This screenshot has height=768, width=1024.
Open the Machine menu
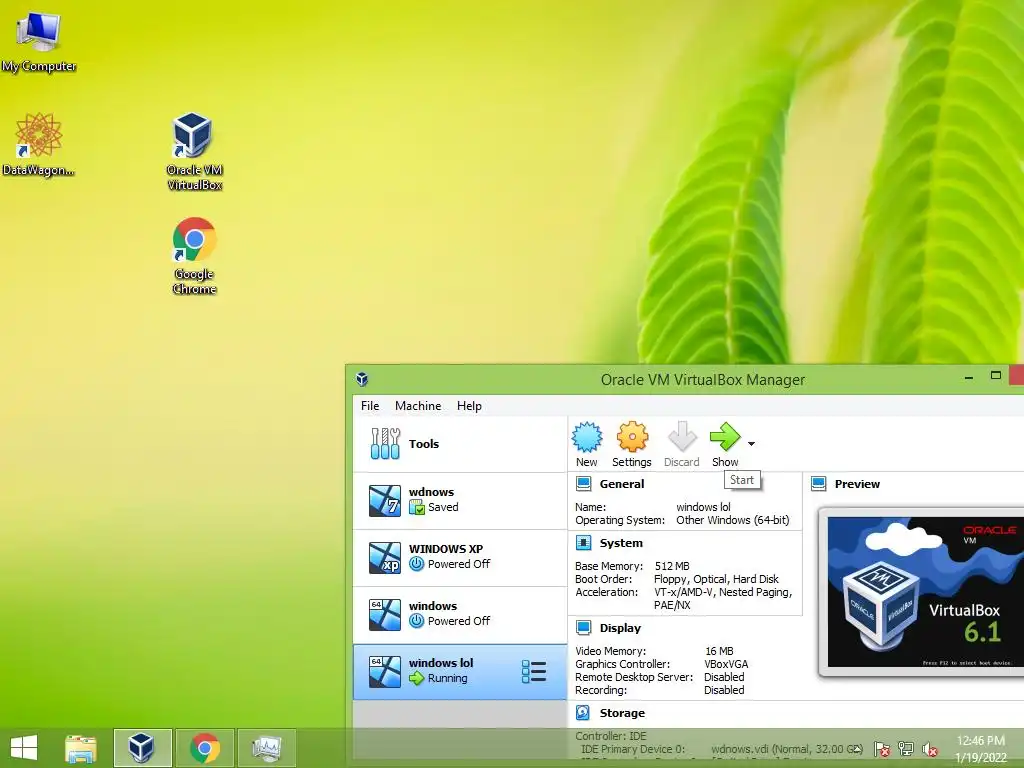[418, 406]
